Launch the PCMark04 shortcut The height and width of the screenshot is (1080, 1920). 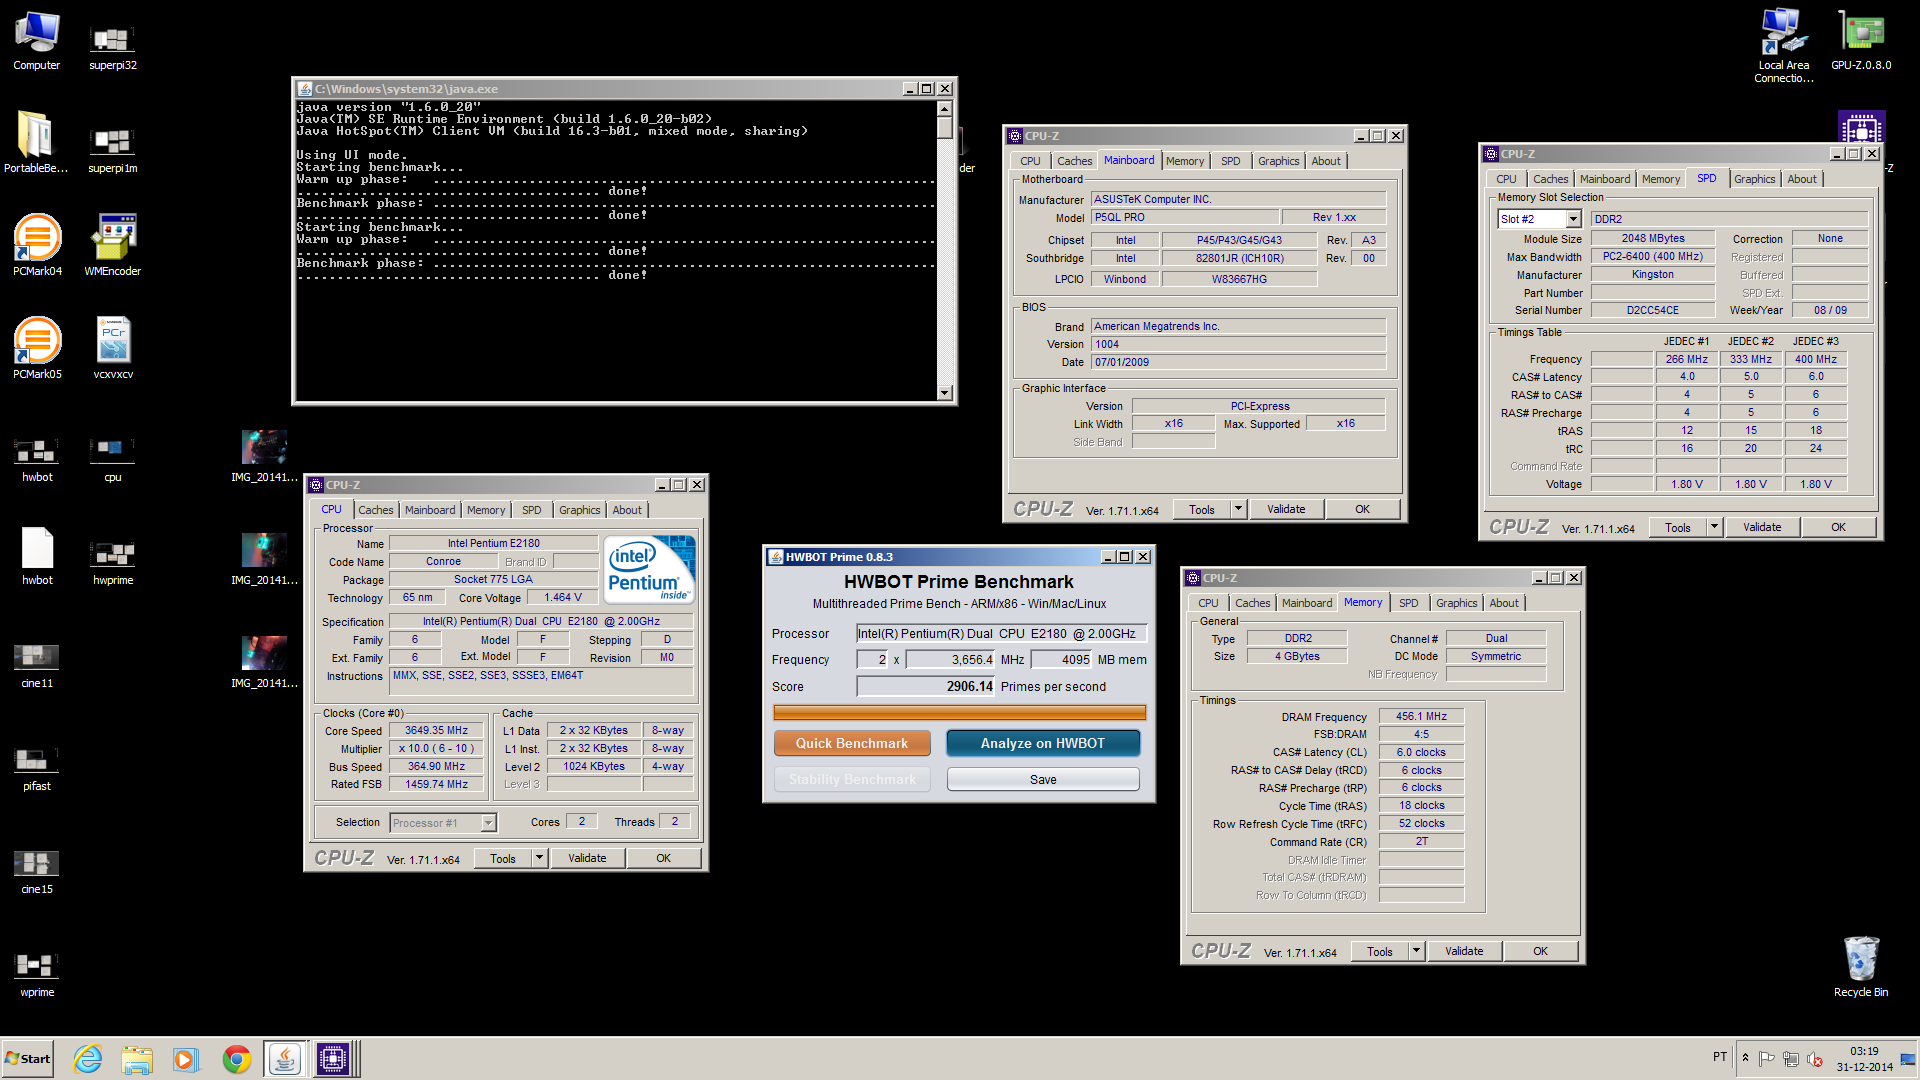[x=37, y=246]
